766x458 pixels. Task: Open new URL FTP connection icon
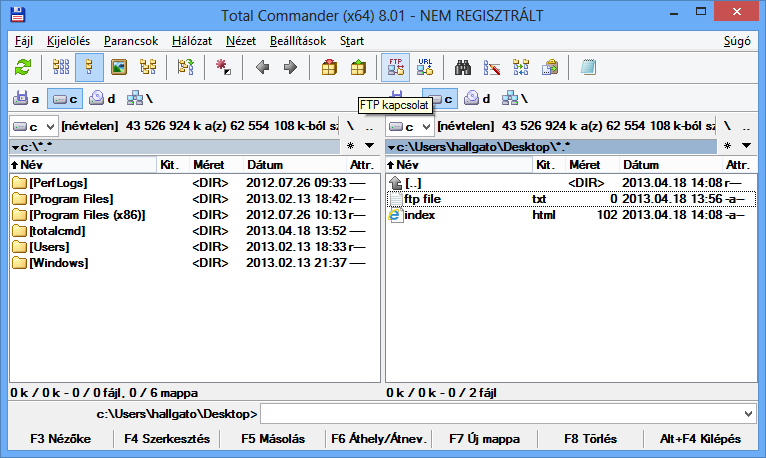pos(425,67)
